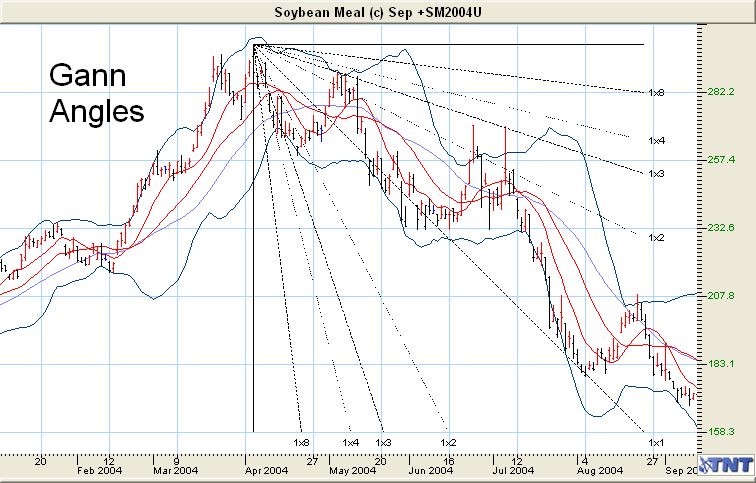
Task: Click the 1x1 Gann angle label
Action: point(656,442)
